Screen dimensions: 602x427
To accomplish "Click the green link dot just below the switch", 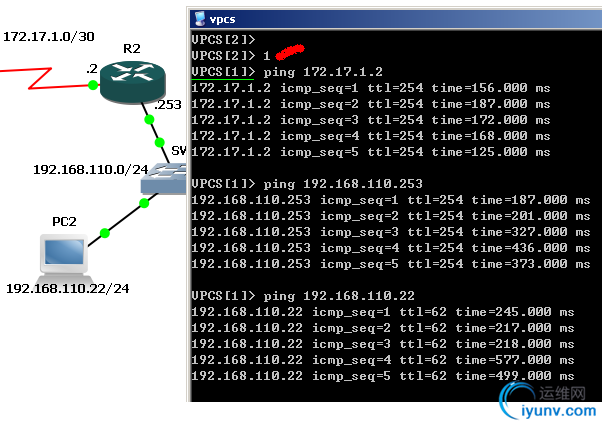I will click(144, 203).
